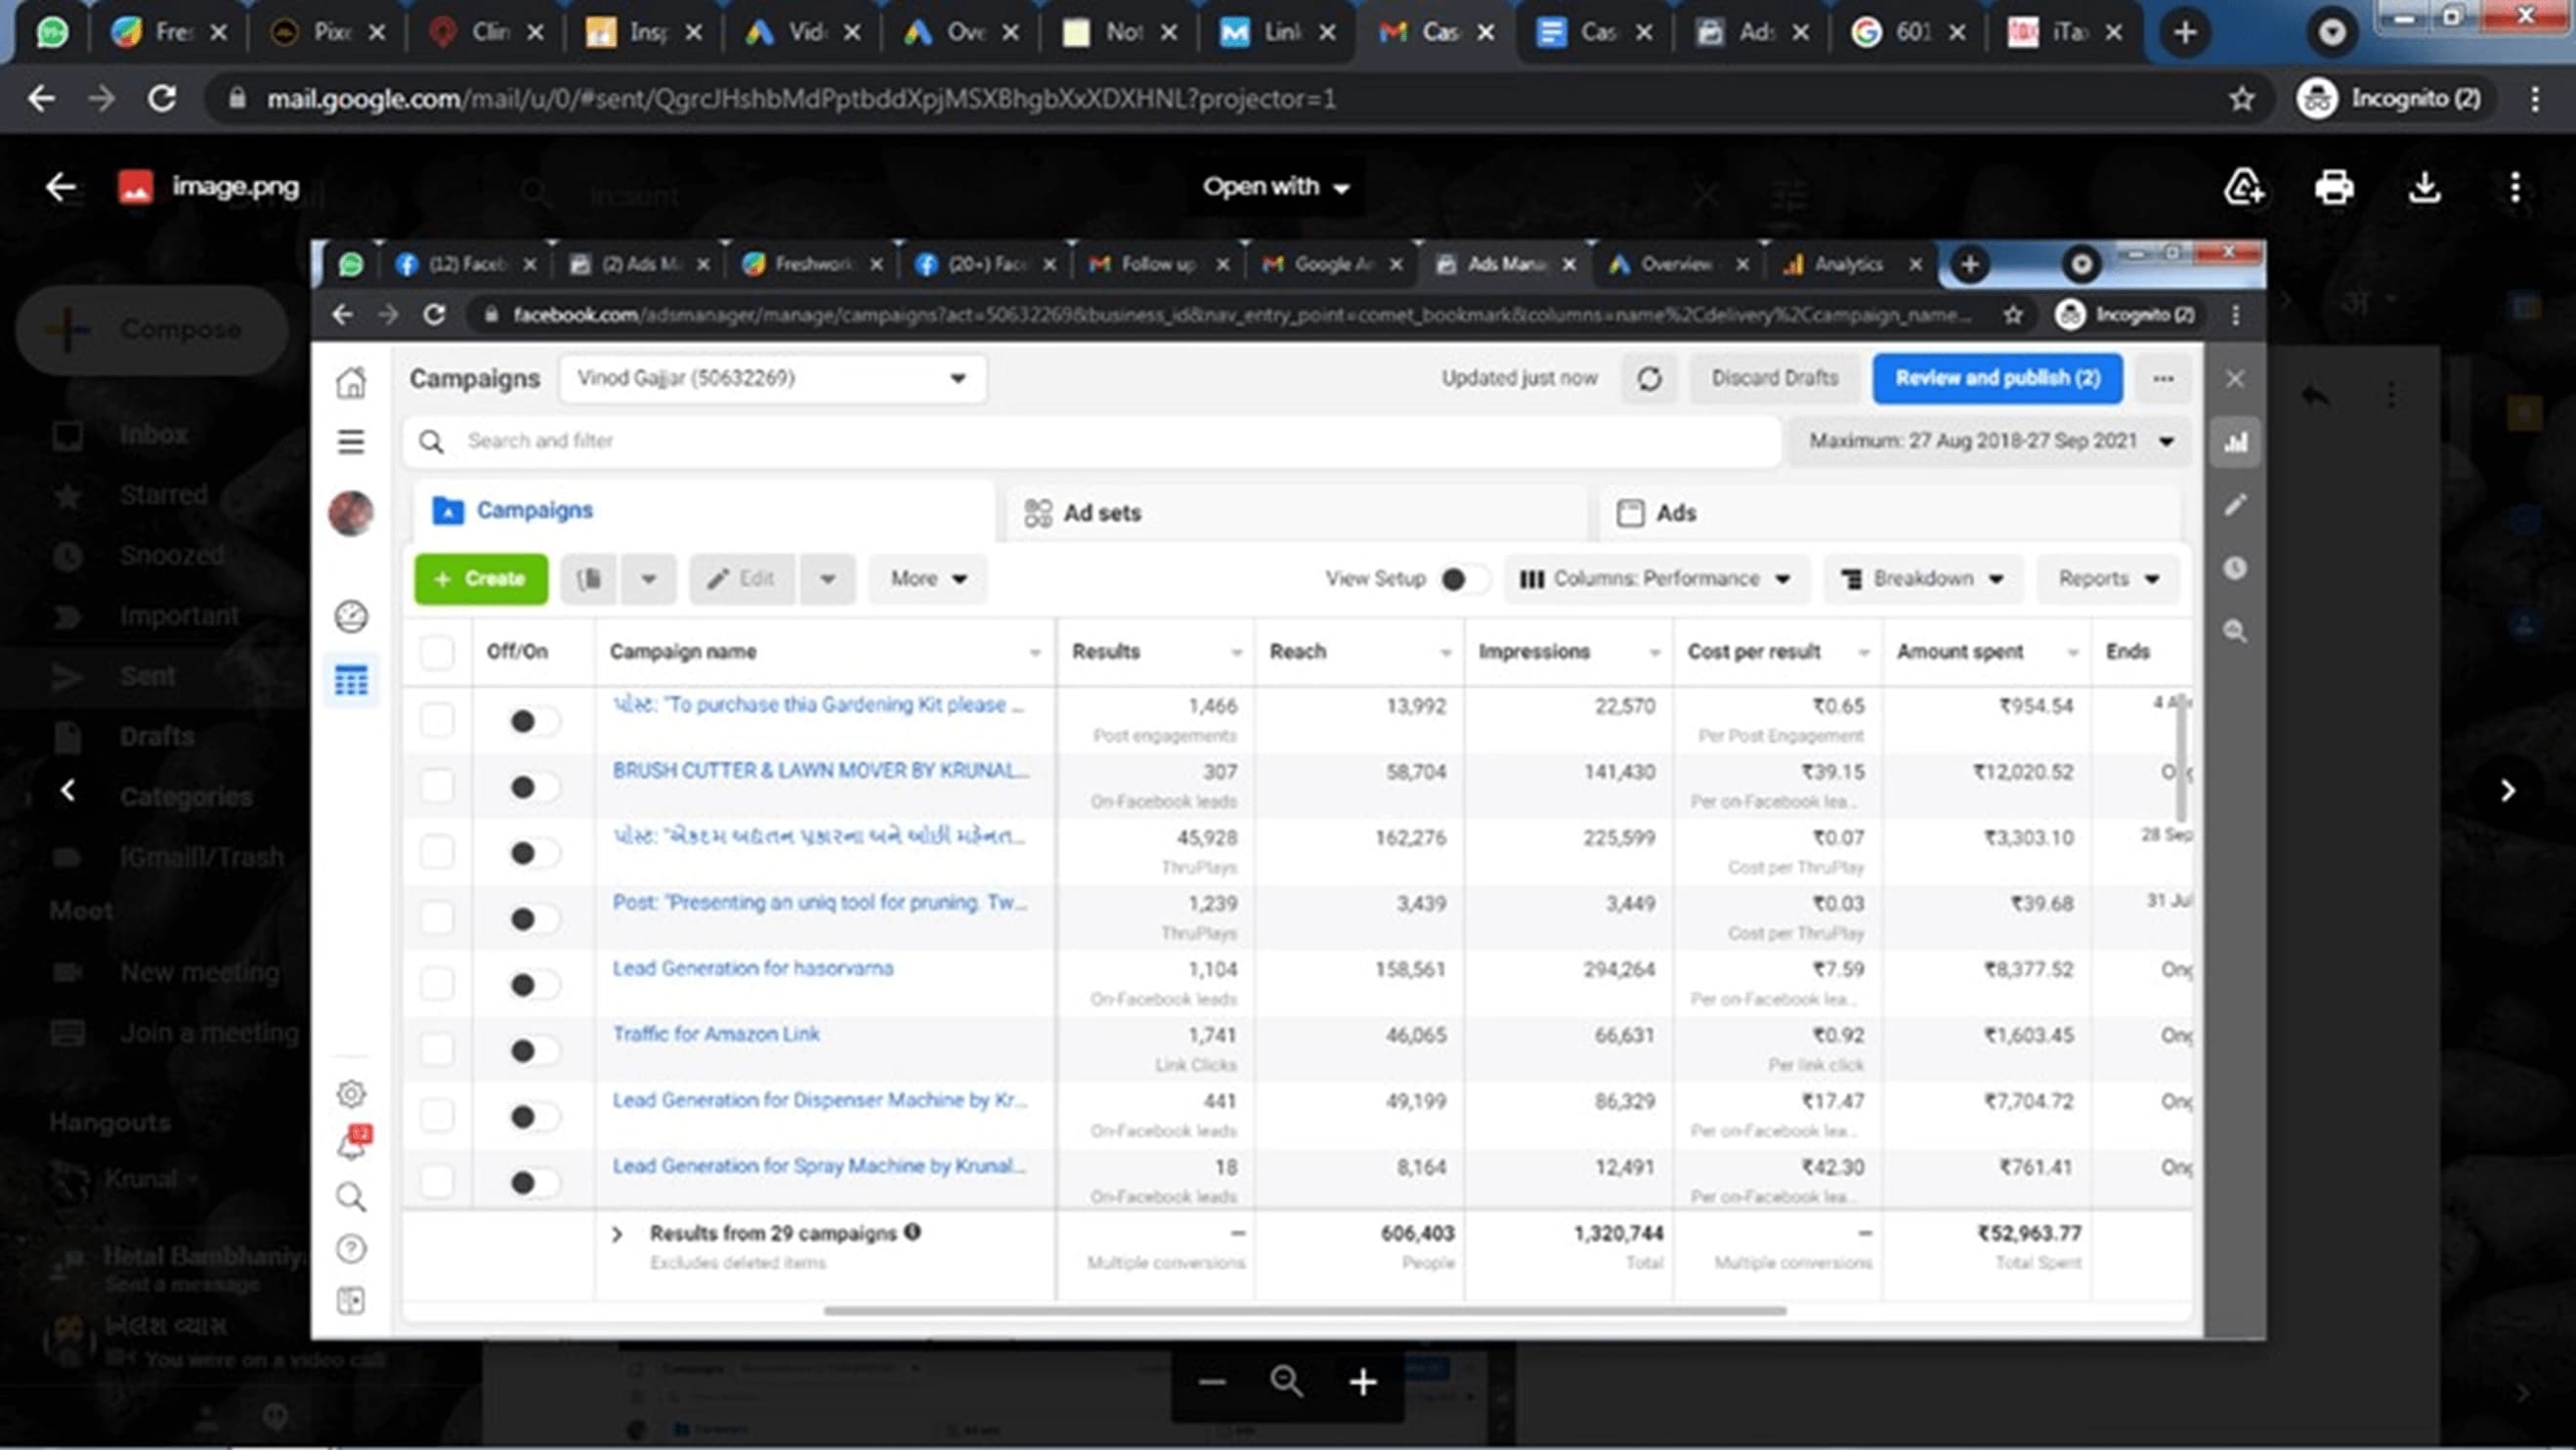Show the previous attachment with left chevron
Viewport: 2576px width, 1450px height.
pos(68,791)
